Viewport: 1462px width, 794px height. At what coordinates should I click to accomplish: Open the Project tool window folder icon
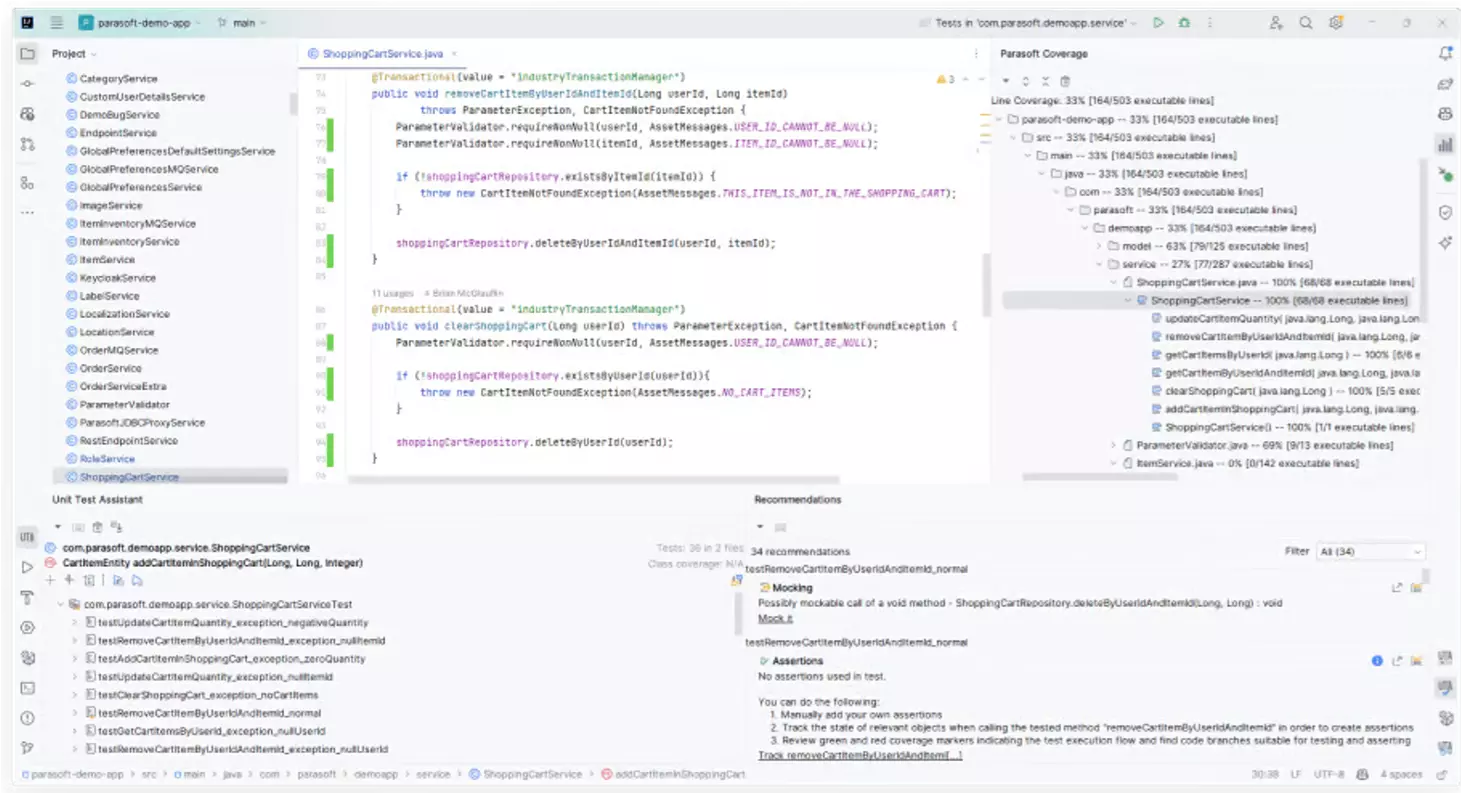28,54
